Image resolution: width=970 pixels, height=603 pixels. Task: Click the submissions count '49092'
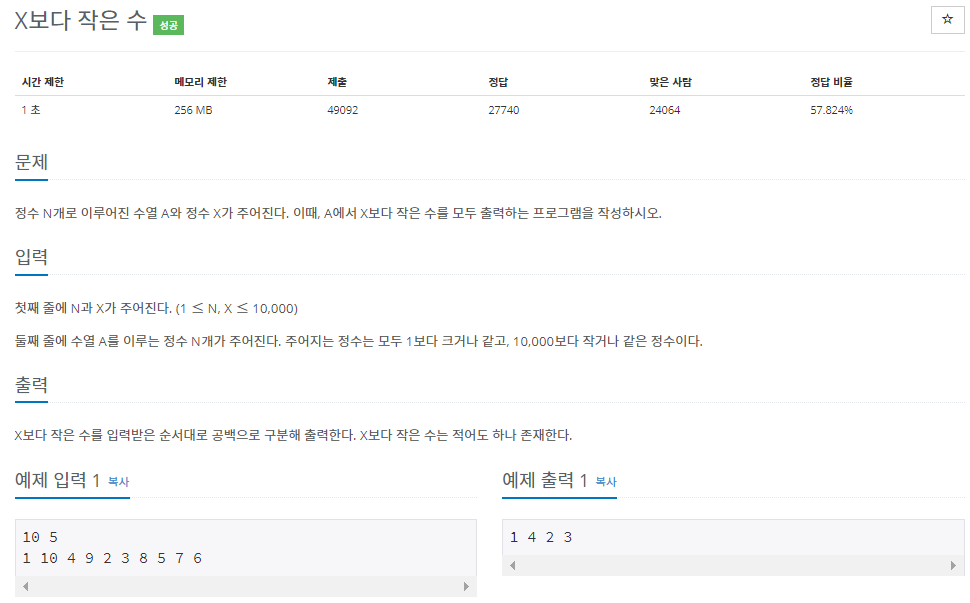343,110
